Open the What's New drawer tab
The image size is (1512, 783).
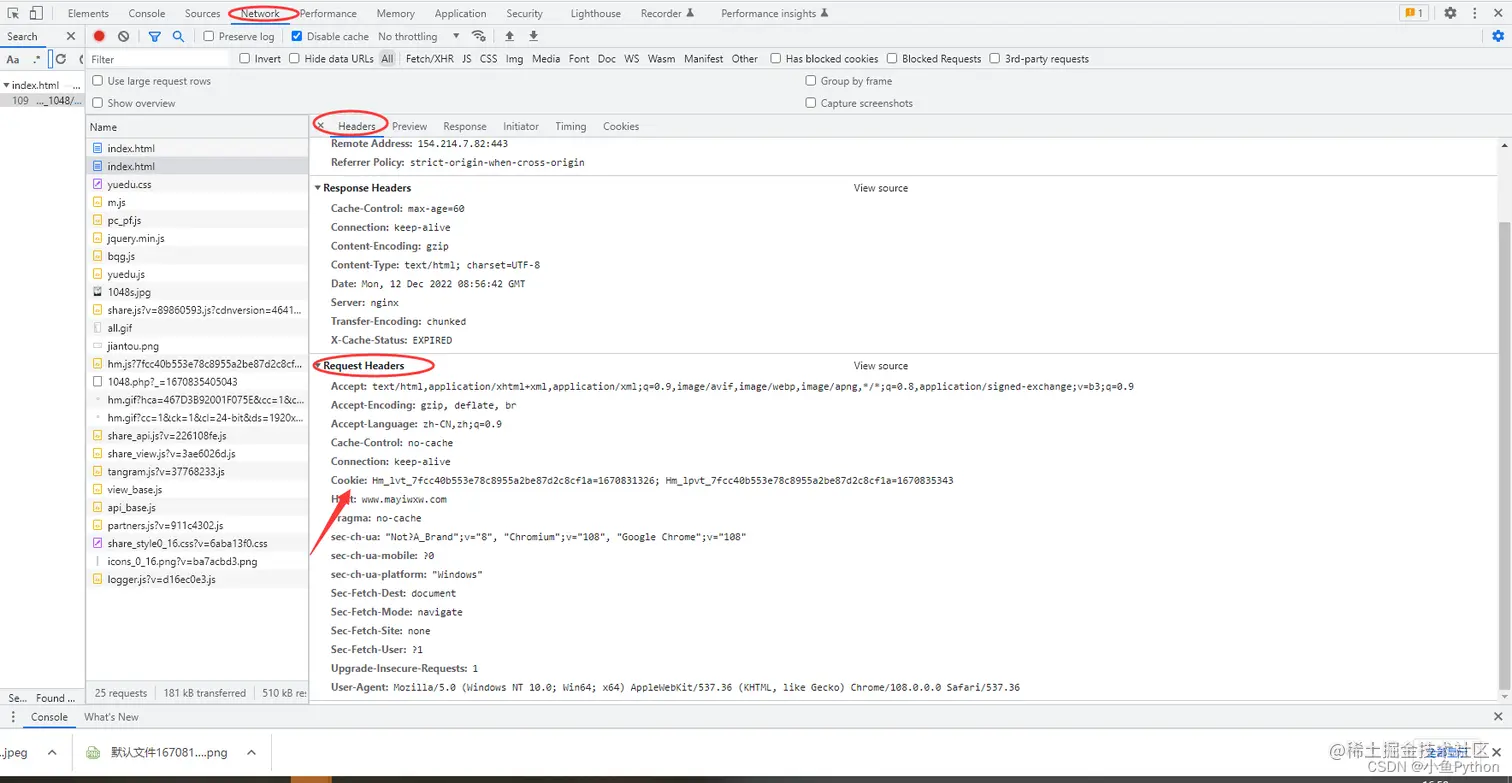click(x=111, y=717)
